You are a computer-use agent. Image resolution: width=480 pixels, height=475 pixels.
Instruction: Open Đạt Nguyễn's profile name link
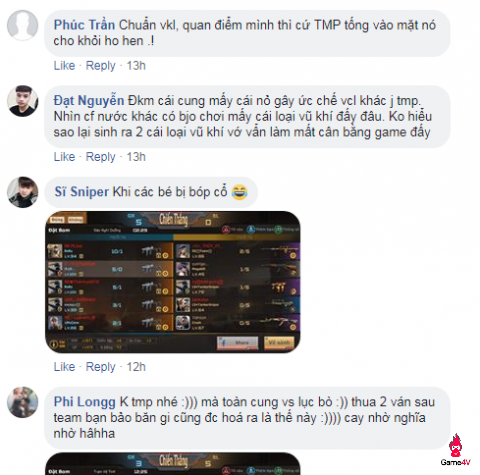point(89,100)
